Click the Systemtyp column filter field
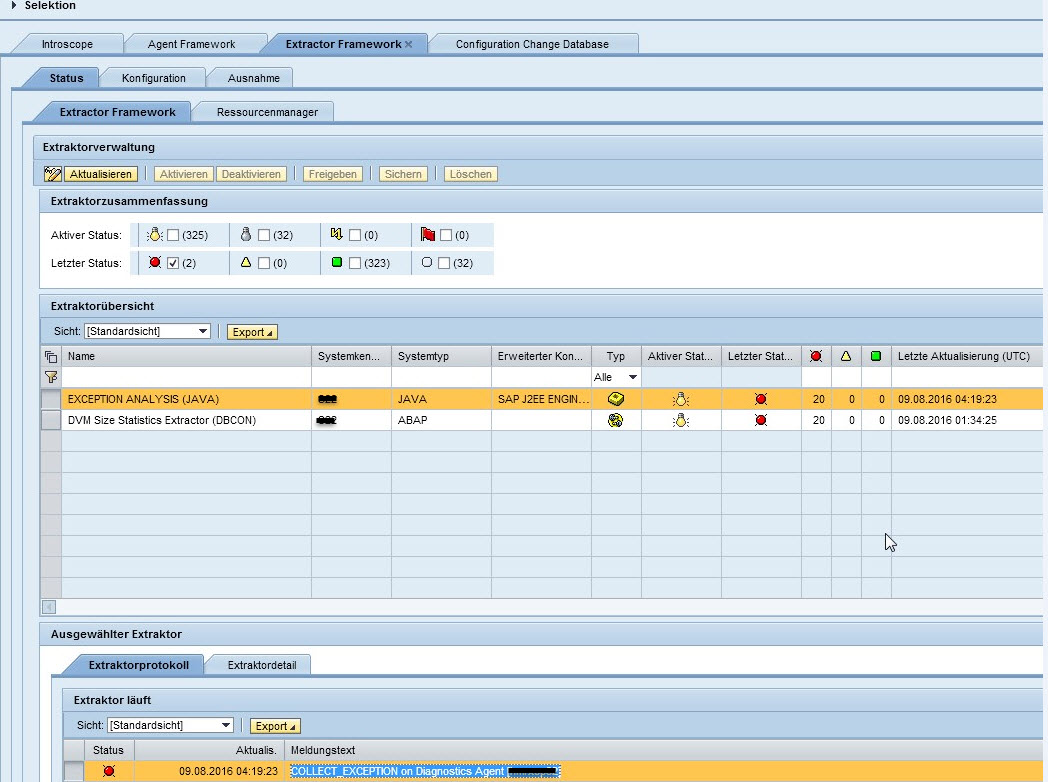The height and width of the screenshot is (782, 1048). coord(441,377)
